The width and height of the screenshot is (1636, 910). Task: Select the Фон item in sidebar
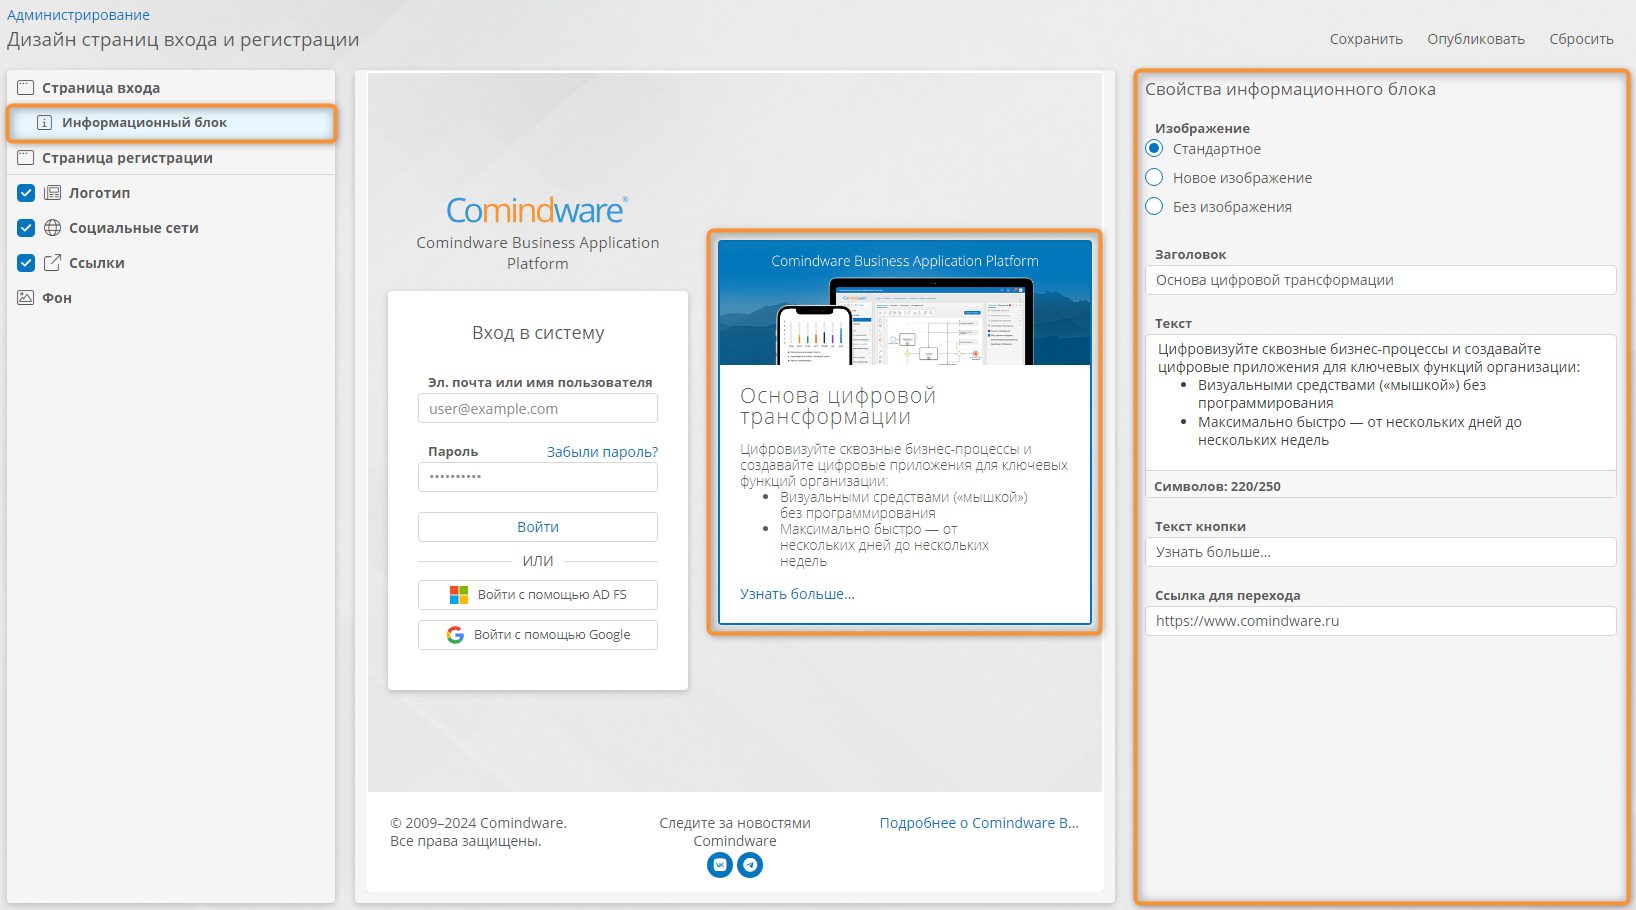[171, 298]
